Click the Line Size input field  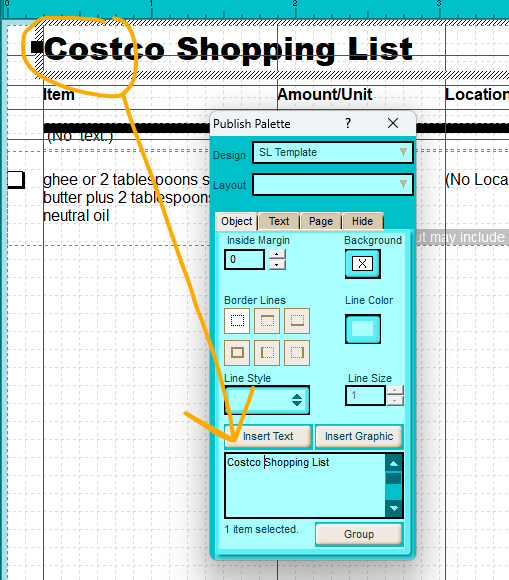point(365,395)
